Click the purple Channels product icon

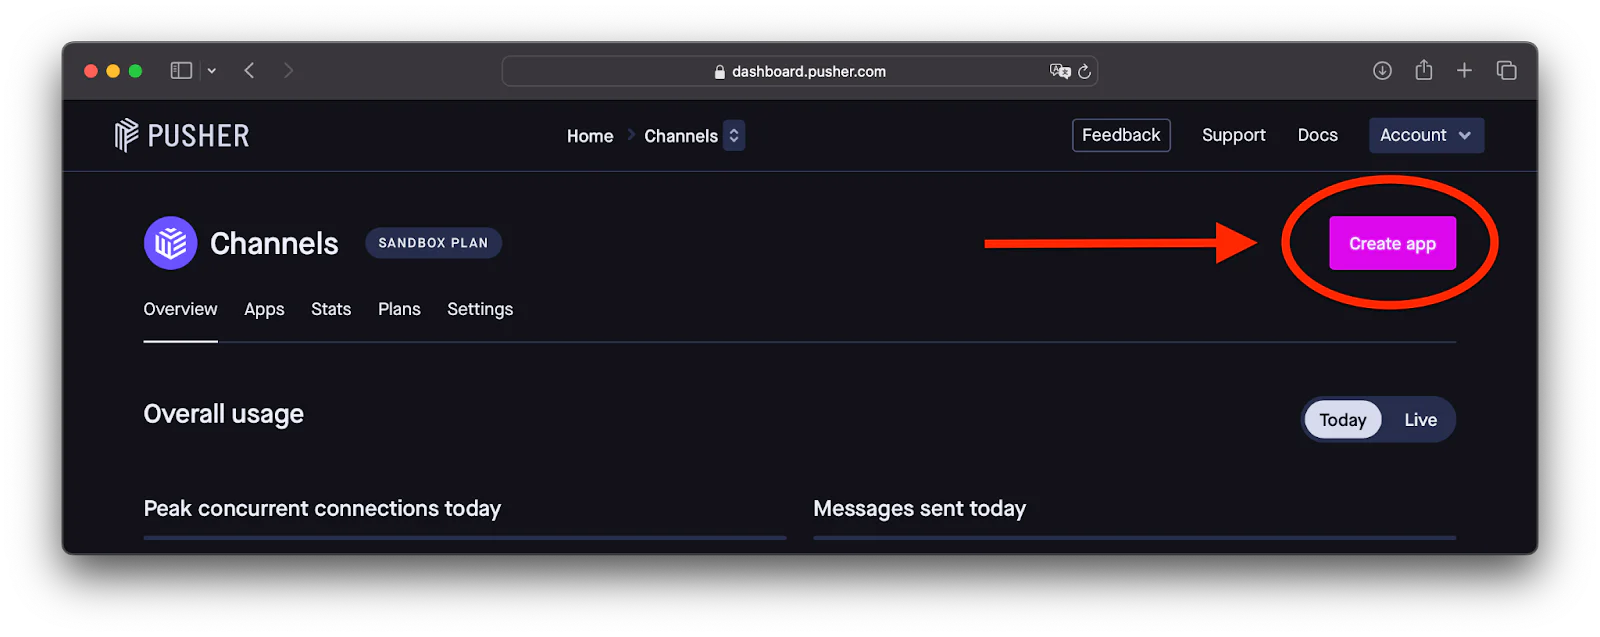170,243
